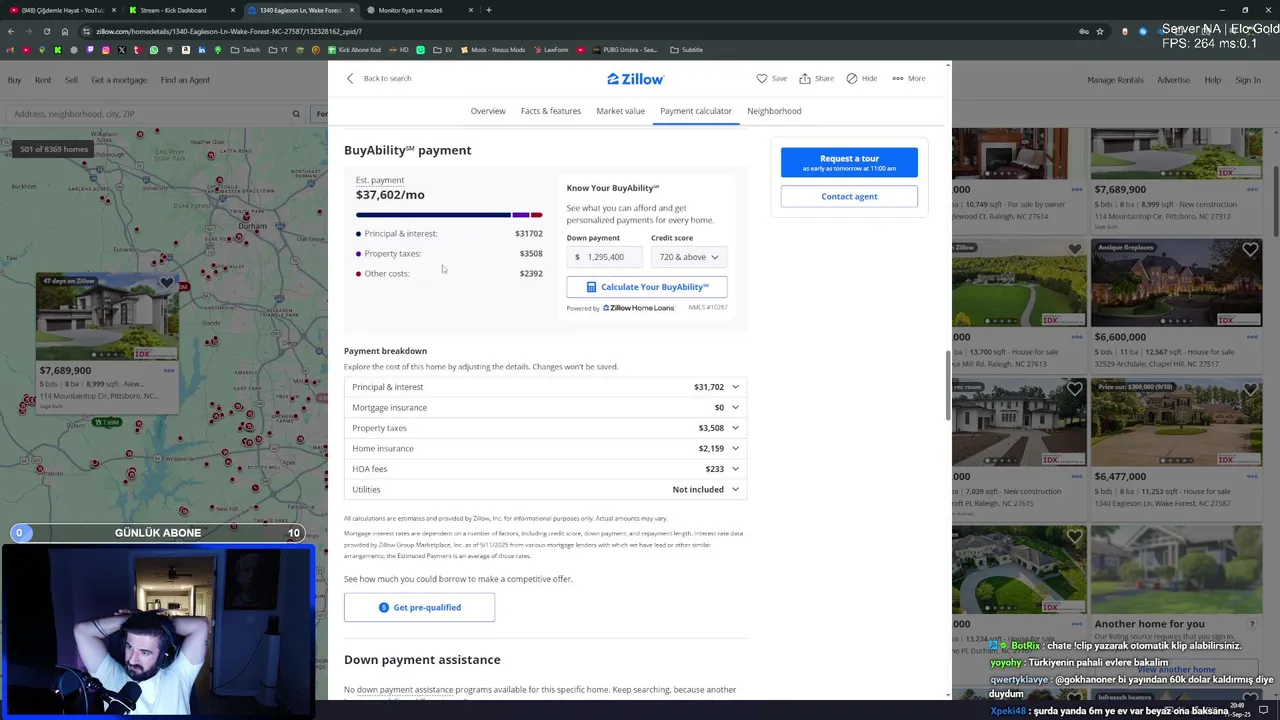Open the Credit score dropdown
The height and width of the screenshot is (720, 1280).
pos(689,257)
